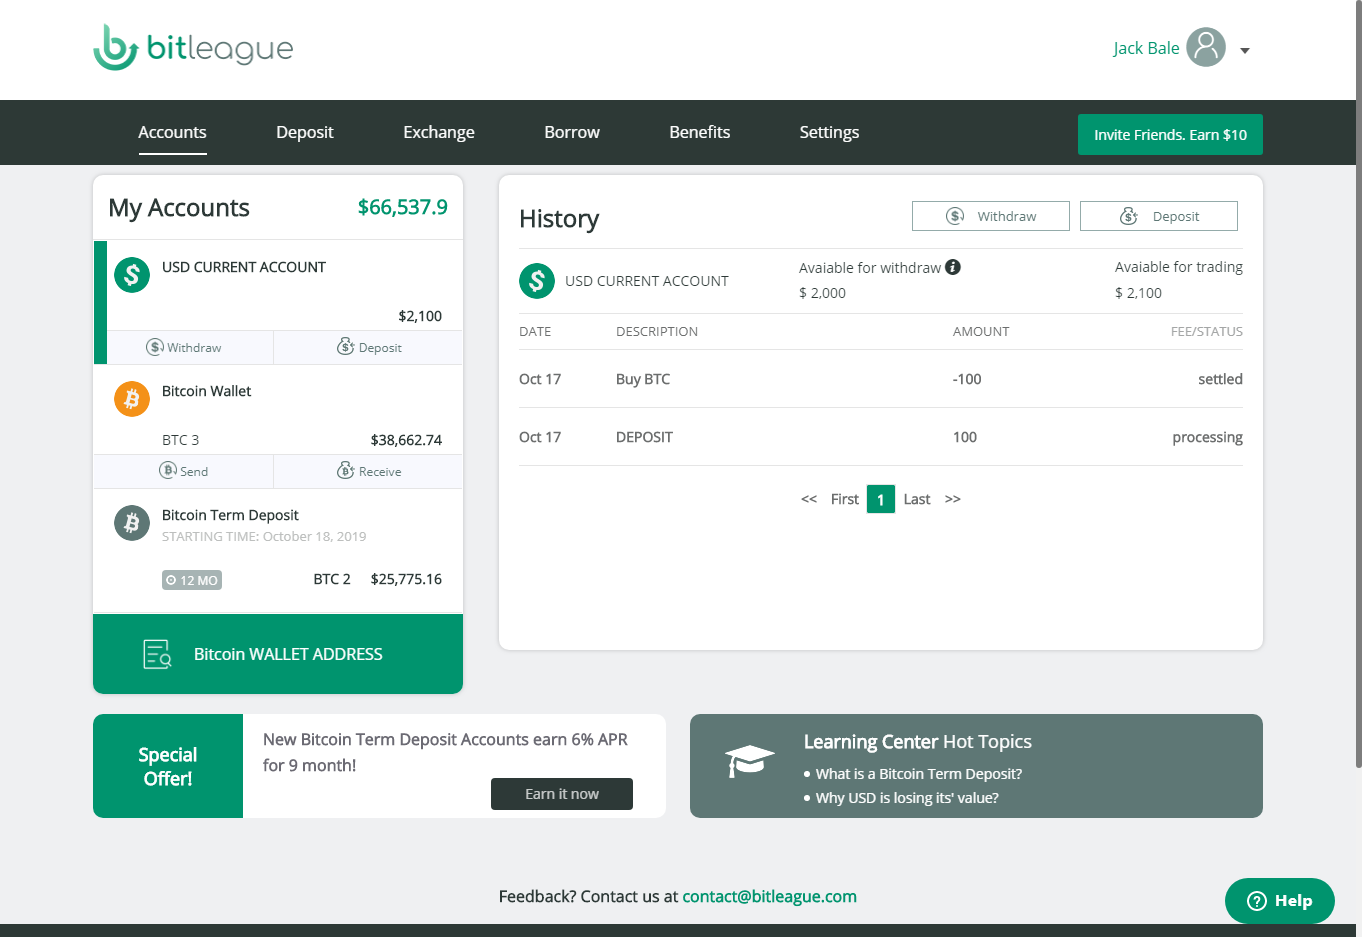
Task: Select the orange Bitcoin Wallet icon
Action: (132, 398)
